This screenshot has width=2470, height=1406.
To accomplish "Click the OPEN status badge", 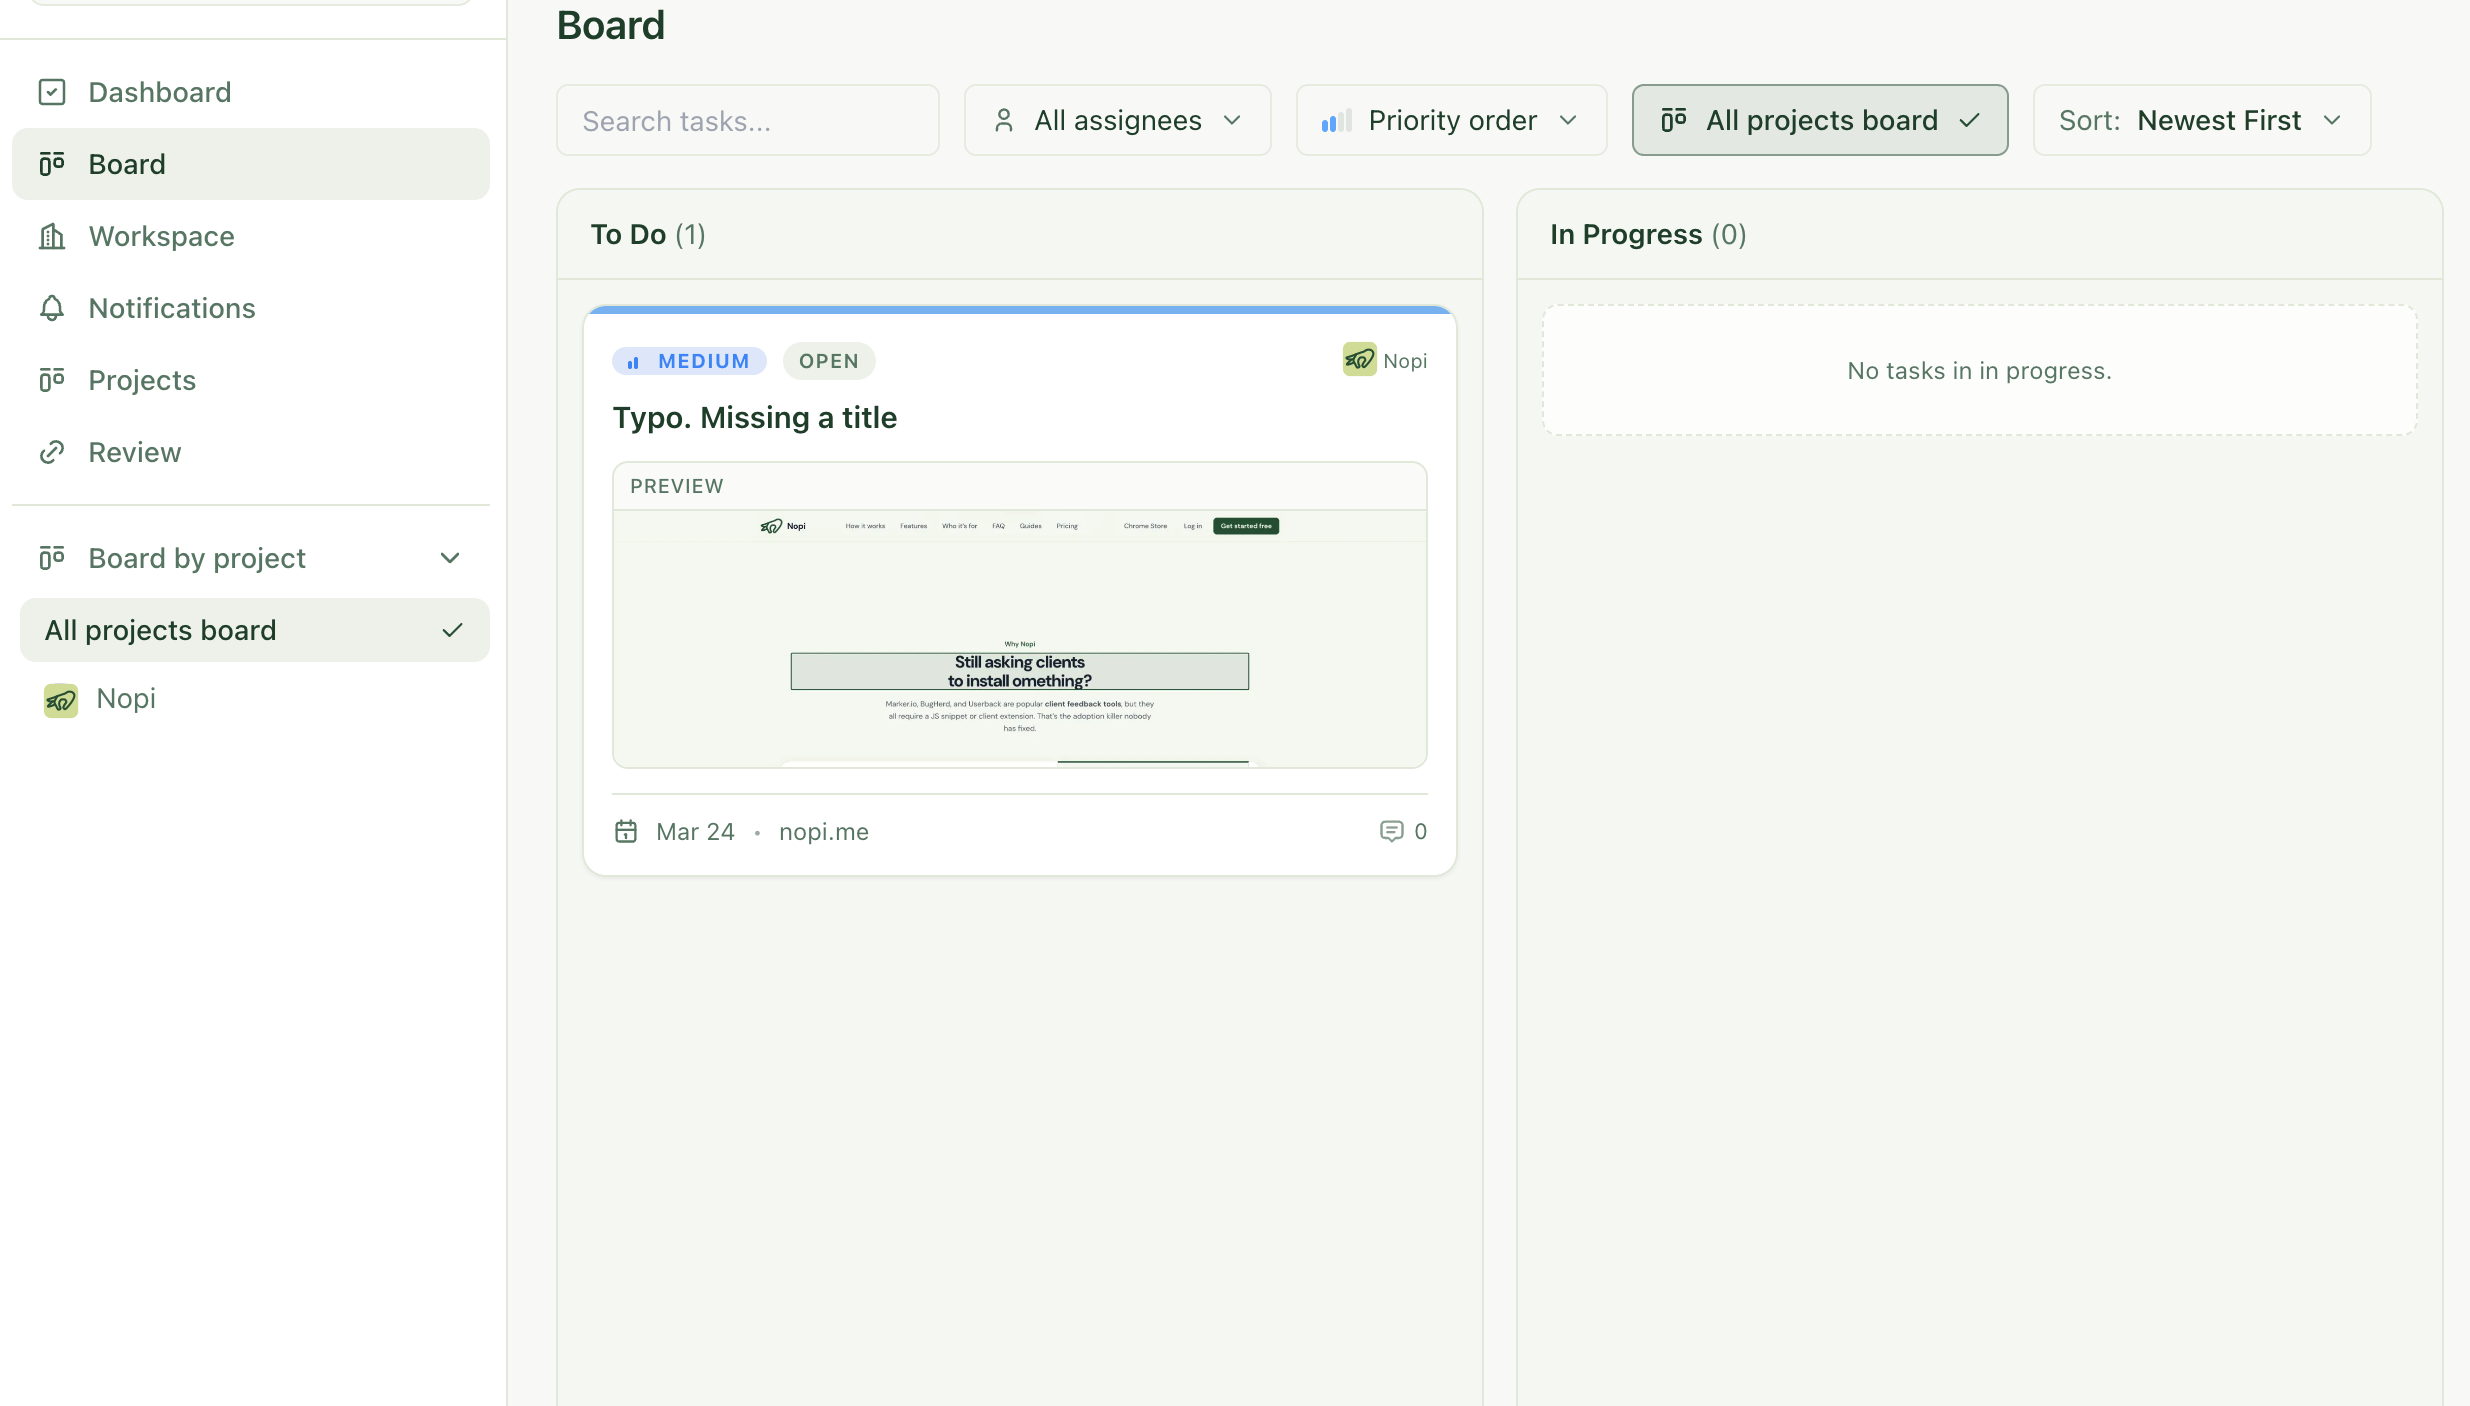I will 828,360.
